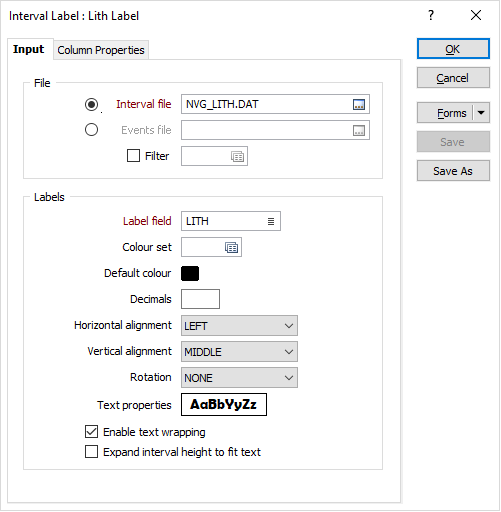
Task: Switch to the Column Properties tab
Action: tap(101, 50)
